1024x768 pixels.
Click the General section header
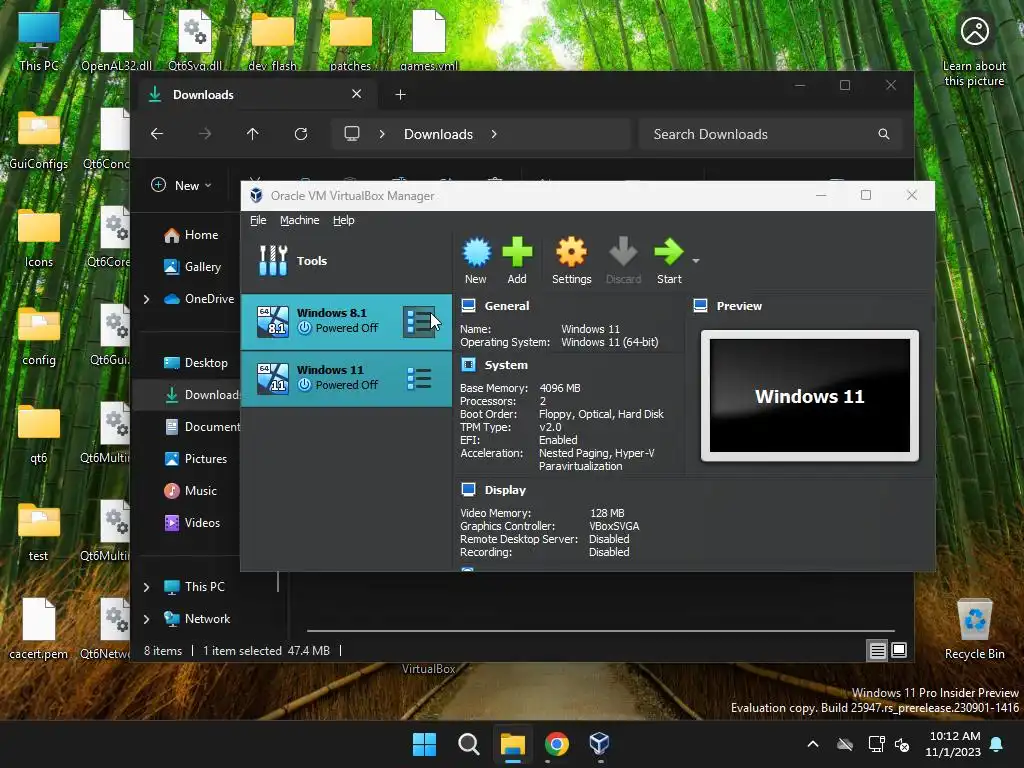tap(506, 306)
